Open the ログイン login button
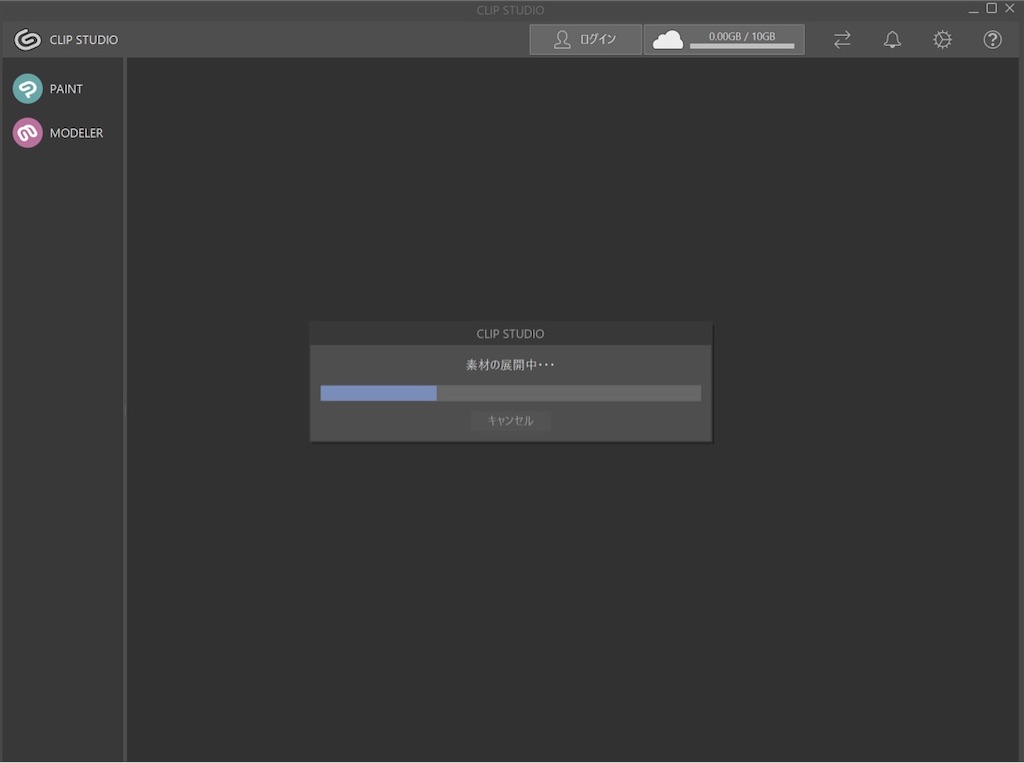 click(x=585, y=39)
